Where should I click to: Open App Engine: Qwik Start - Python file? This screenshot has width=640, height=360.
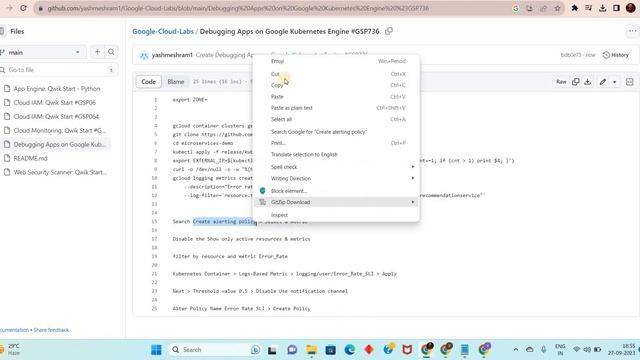(x=57, y=89)
